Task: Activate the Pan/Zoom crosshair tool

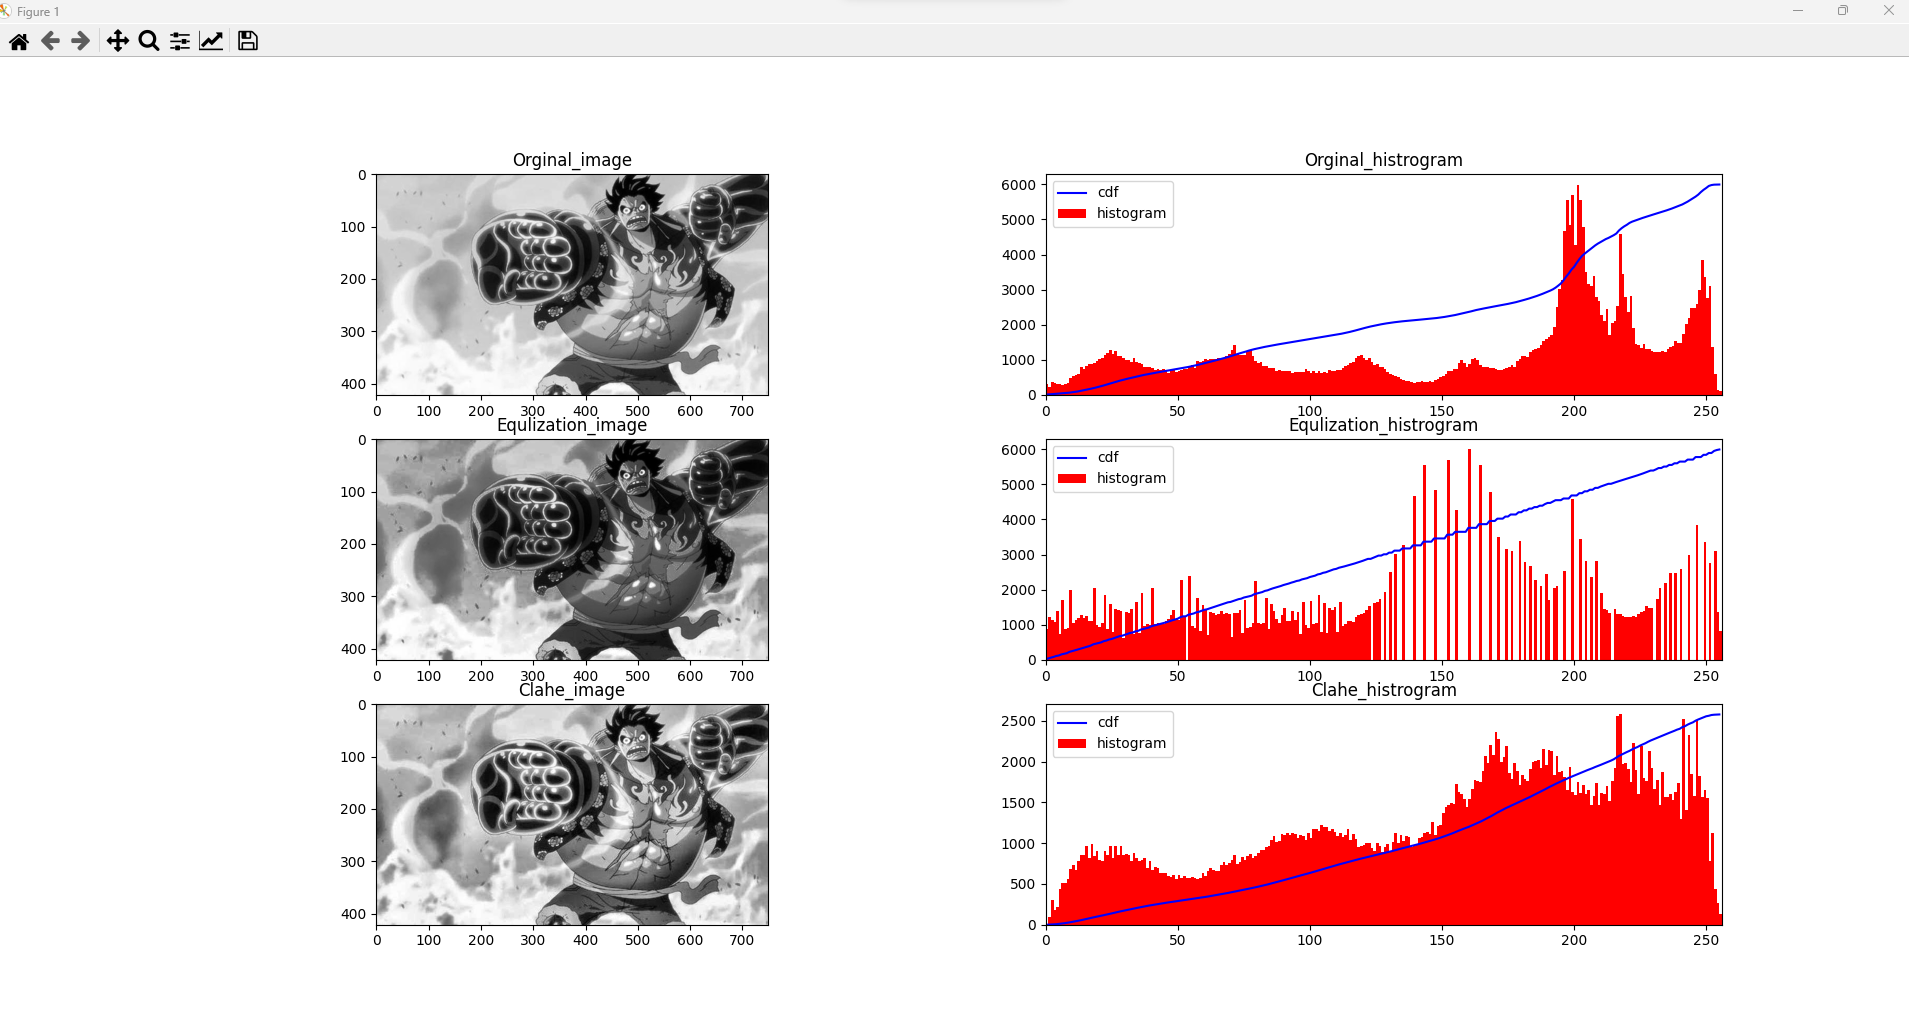Action: click(x=117, y=41)
